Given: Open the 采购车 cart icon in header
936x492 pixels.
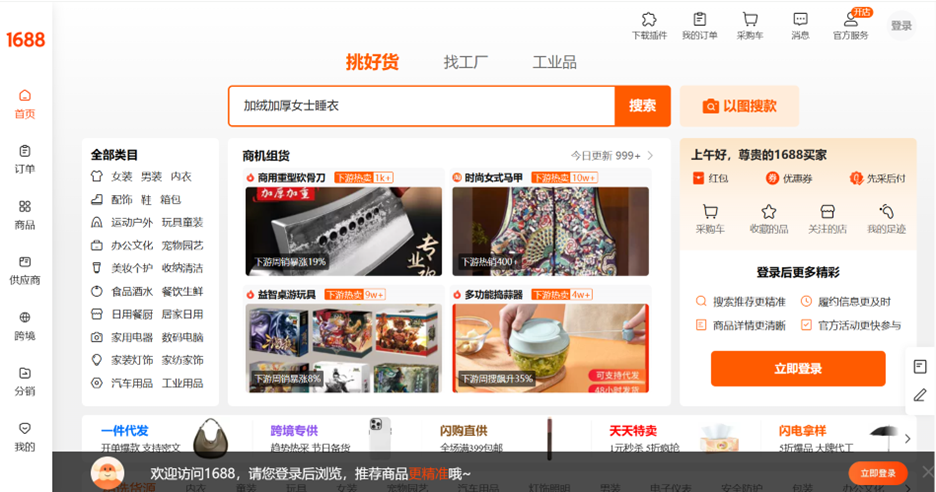Looking at the screenshot, I should 749,20.
